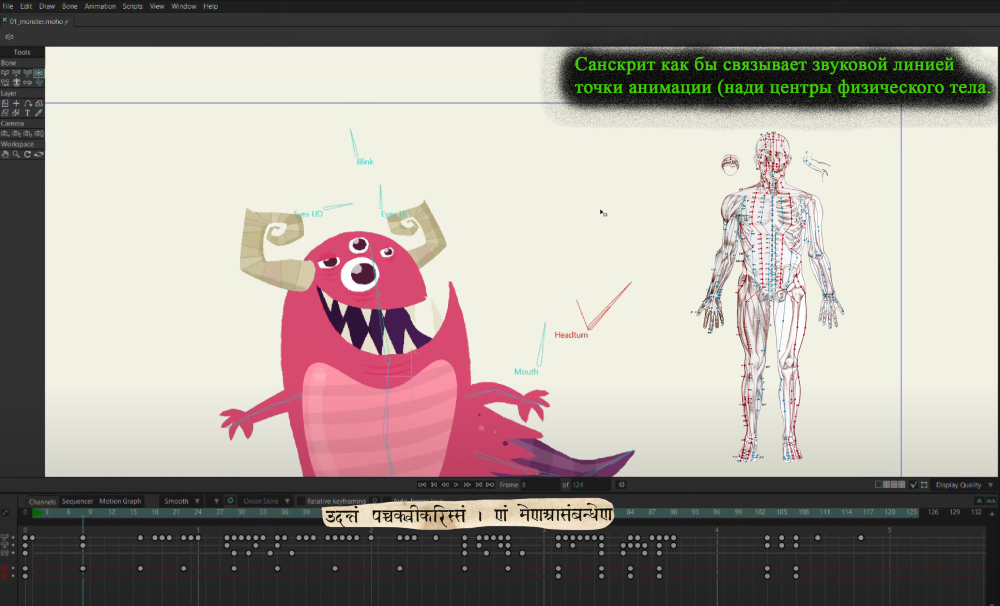The image size is (1000, 606).
Task: Click frame 24 on the timeline ruler
Action: [198, 512]
